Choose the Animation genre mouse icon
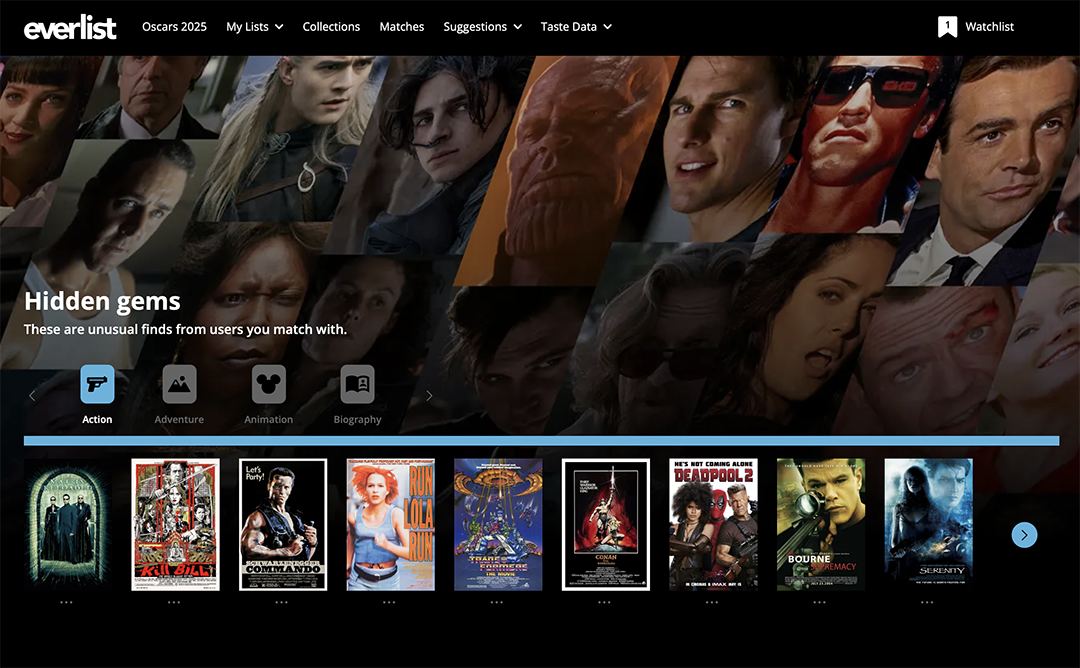 [x=269, y=384]
